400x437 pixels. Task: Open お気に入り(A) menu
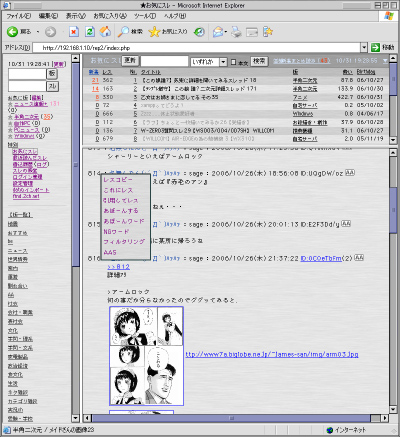(x=110, y=16)
